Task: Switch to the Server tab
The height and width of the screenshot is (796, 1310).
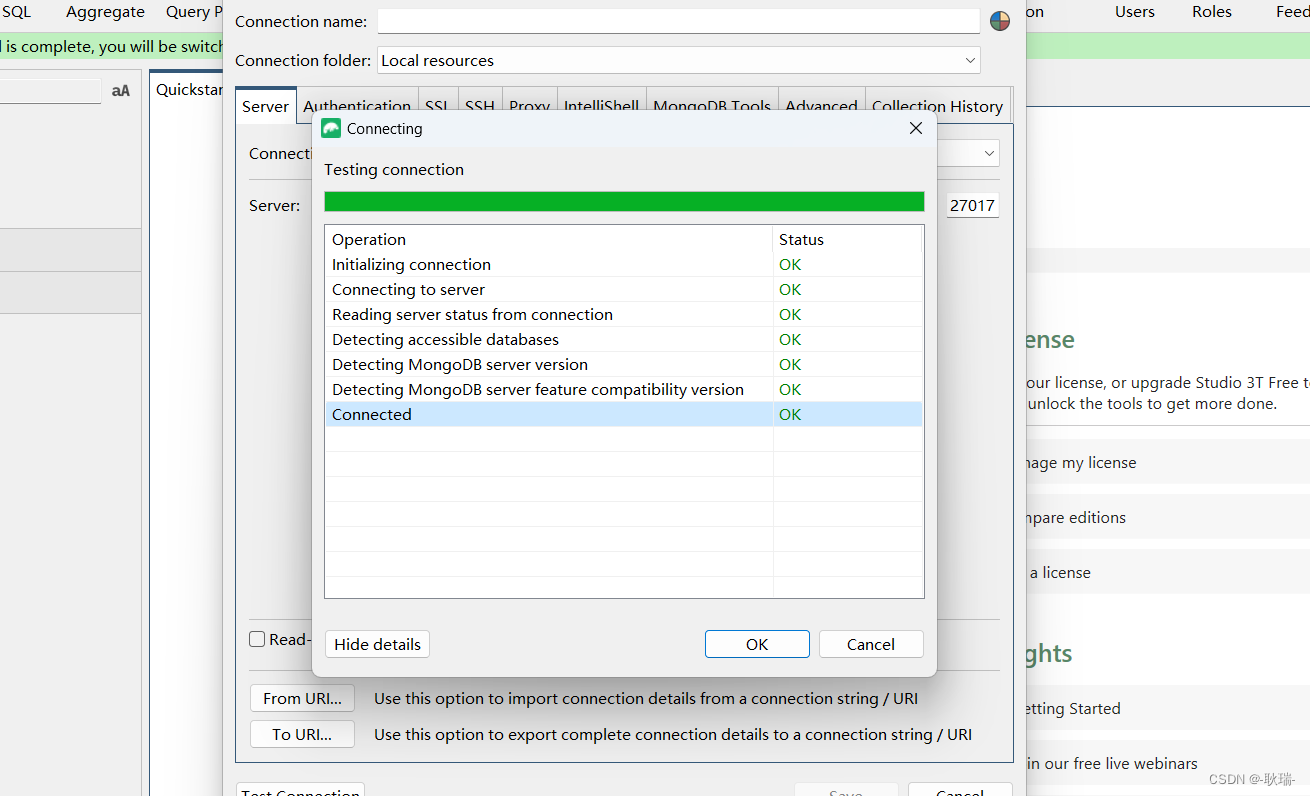Action: click(266, 106)
